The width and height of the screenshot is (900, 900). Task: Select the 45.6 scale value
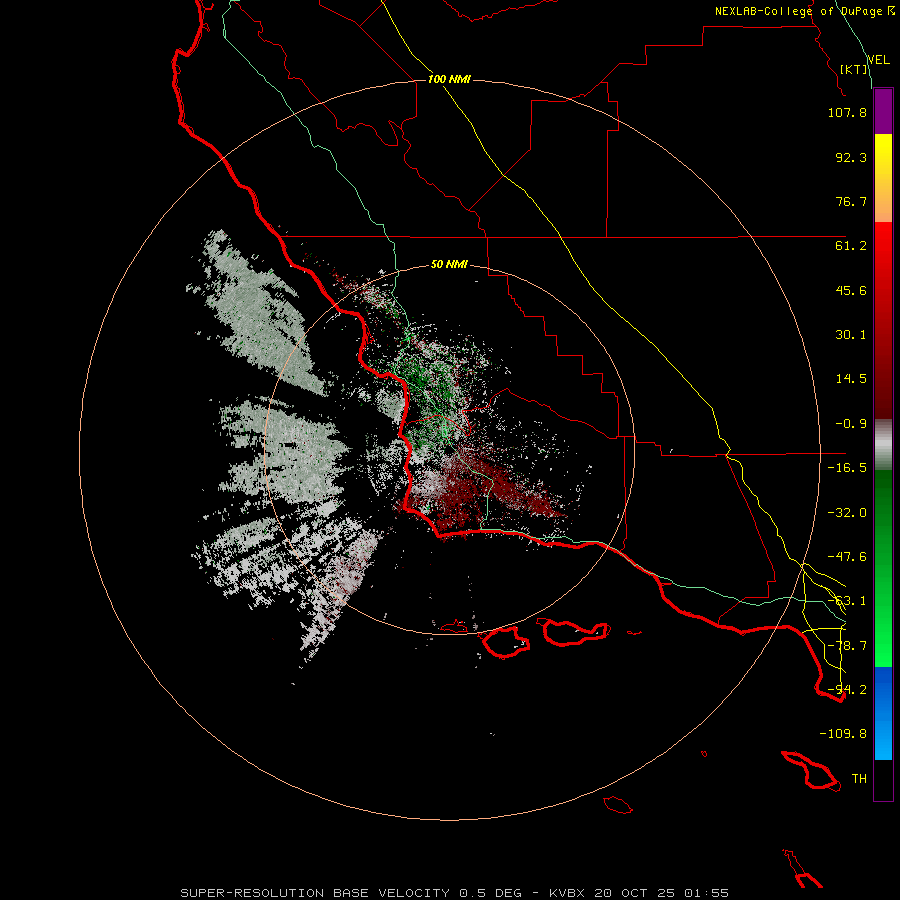coord(851,290)
